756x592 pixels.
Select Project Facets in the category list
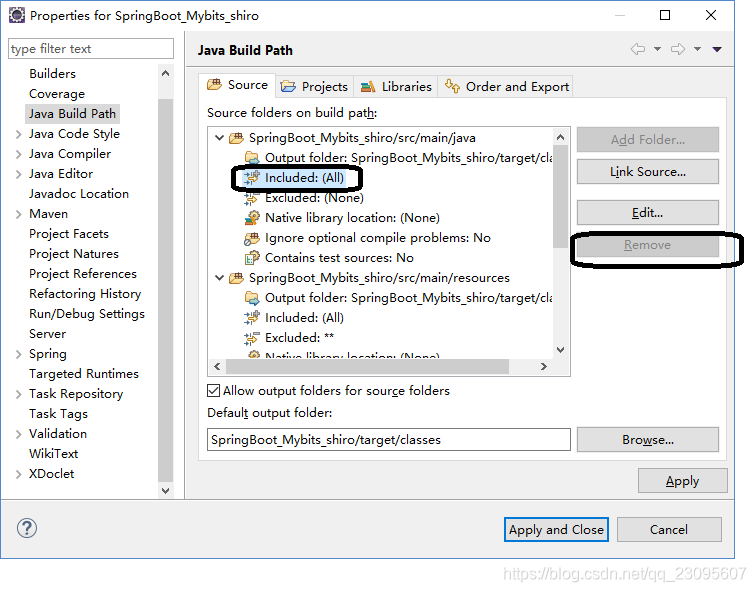[x=69, y=234]
